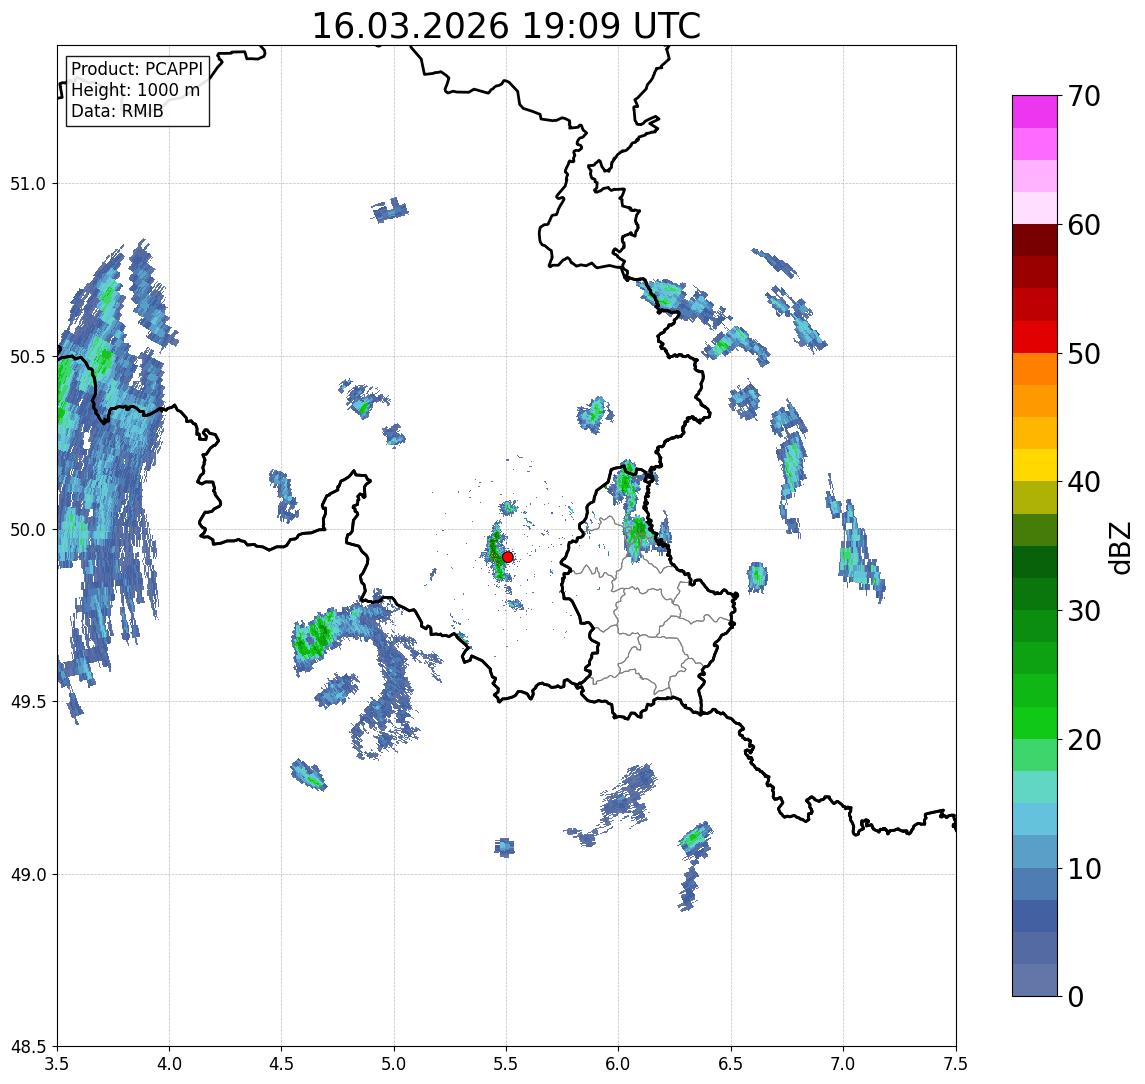Click the longitude axis label 6.0
Viewport: 1145px width, 1084px height.
(x=619, y=1064)
